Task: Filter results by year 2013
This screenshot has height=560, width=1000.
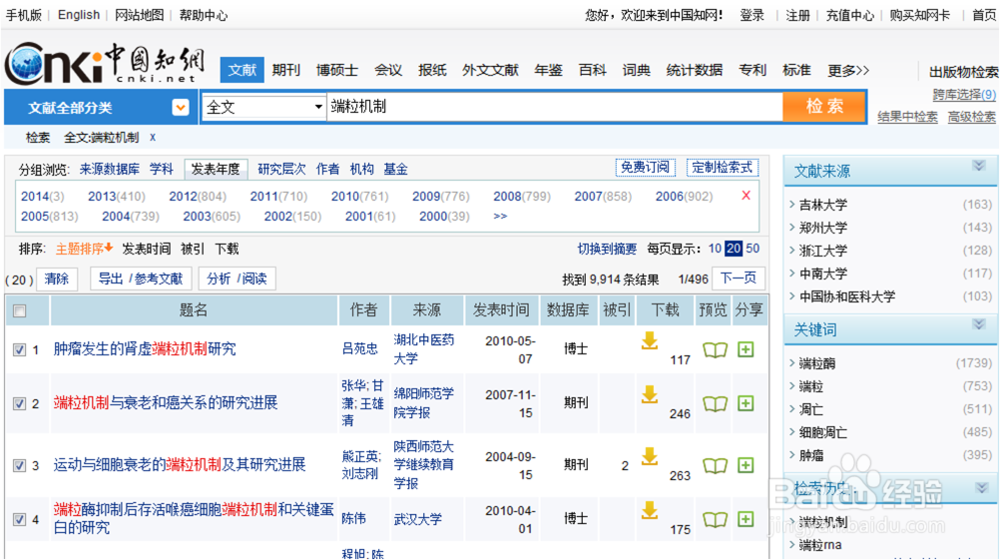Action: click(x=116, y=196)
